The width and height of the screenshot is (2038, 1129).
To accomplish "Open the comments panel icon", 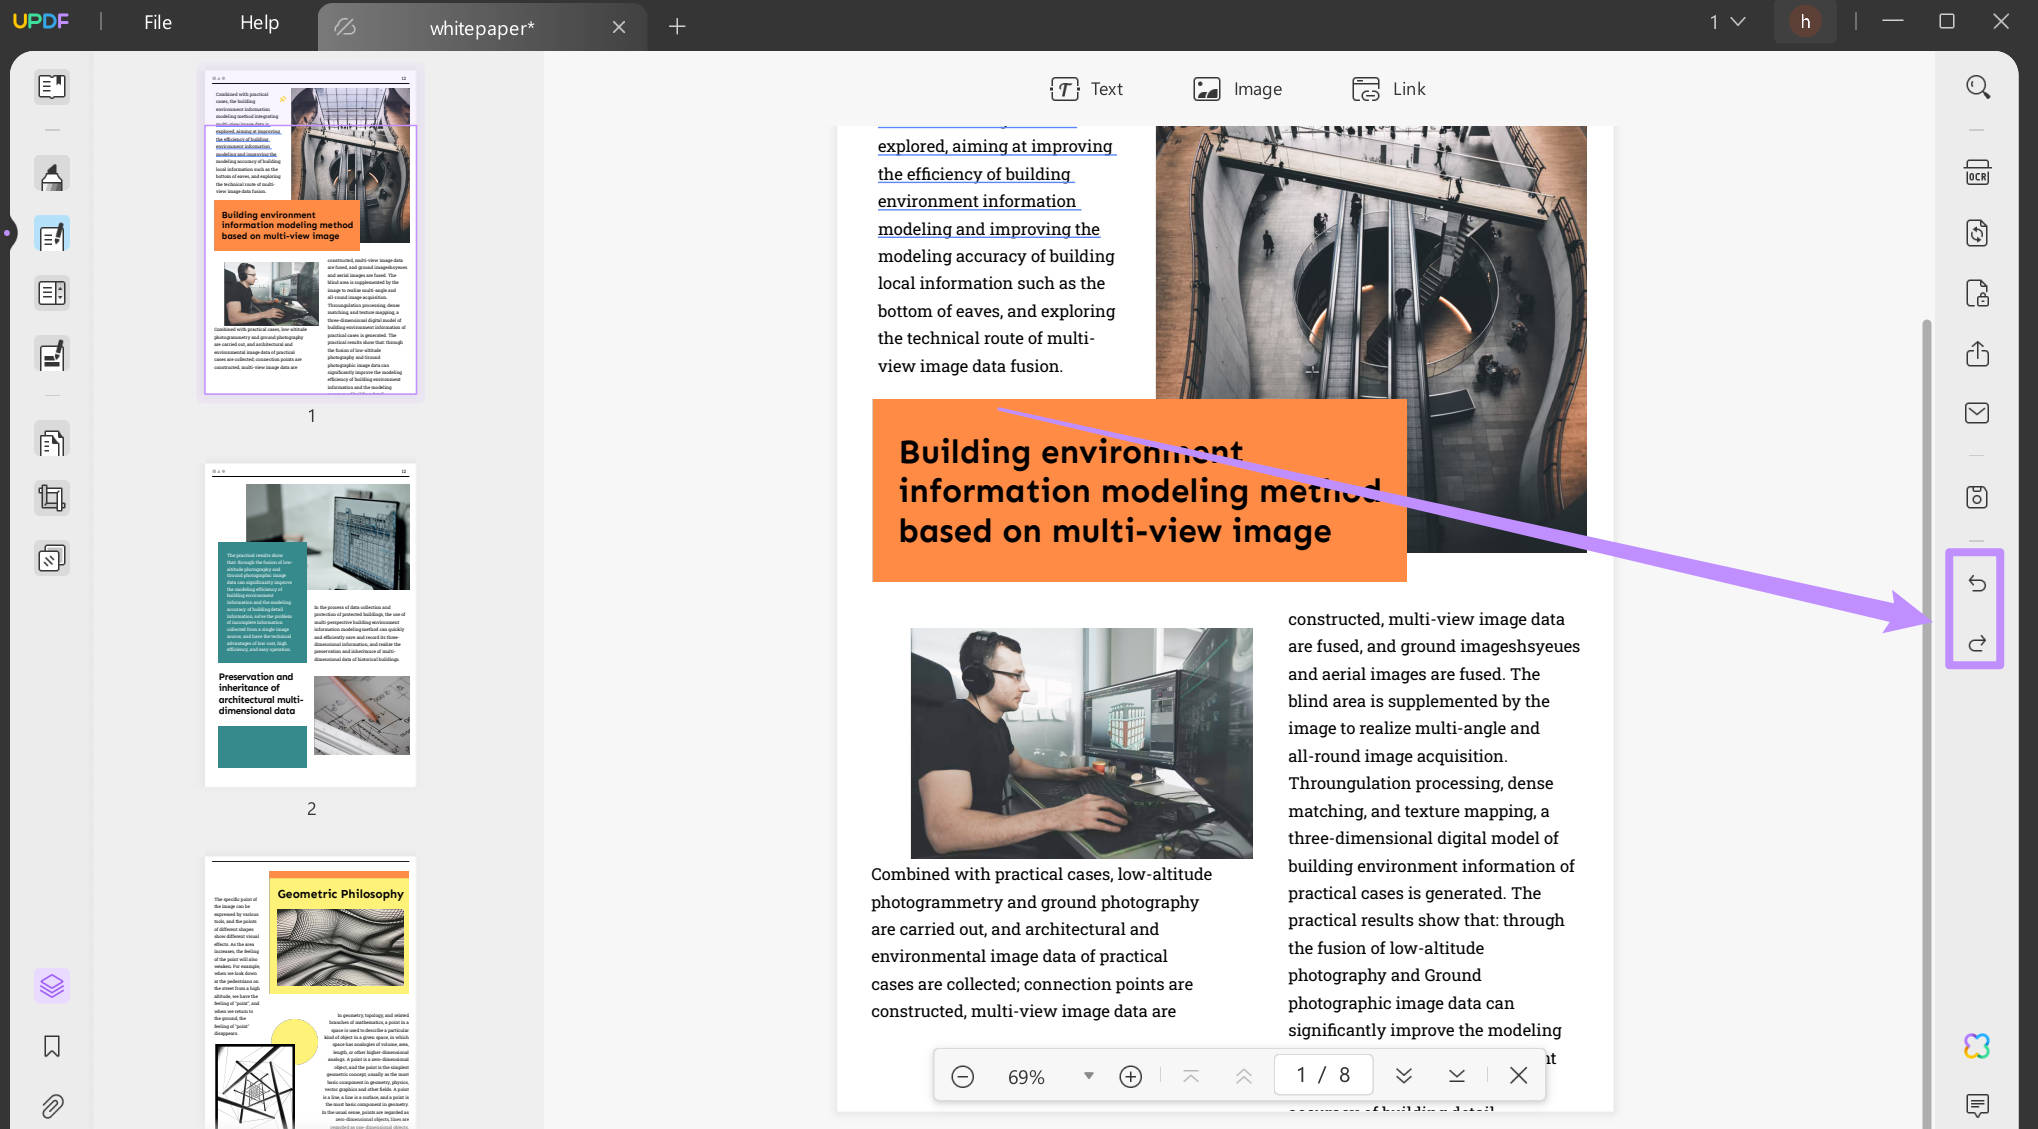I will tap(1977, 1105).
